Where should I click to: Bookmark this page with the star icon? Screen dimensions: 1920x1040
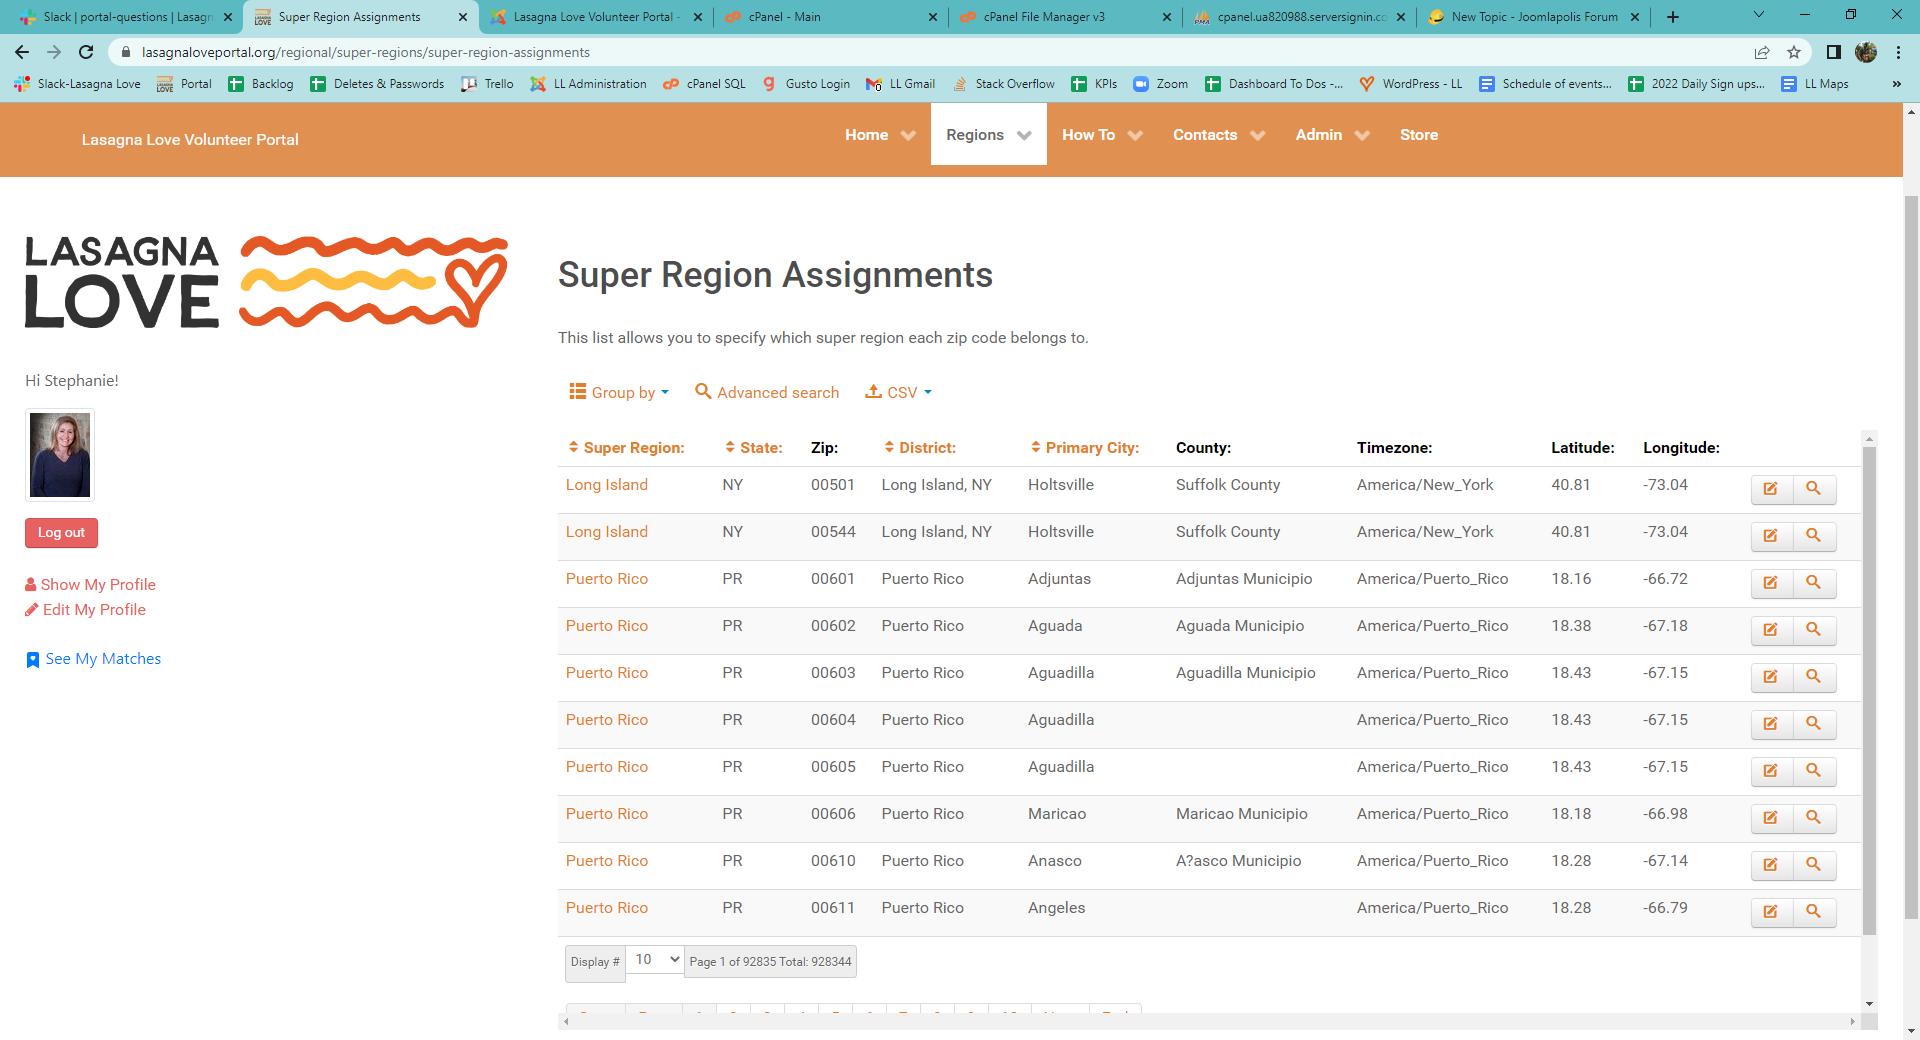[x=1794, y=52]
